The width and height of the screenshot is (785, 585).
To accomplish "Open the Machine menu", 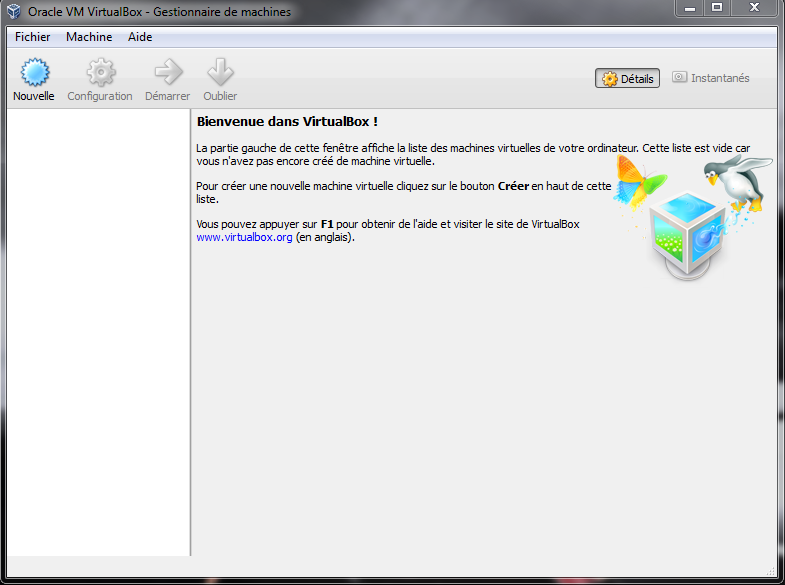I will [x=89, y=37].
